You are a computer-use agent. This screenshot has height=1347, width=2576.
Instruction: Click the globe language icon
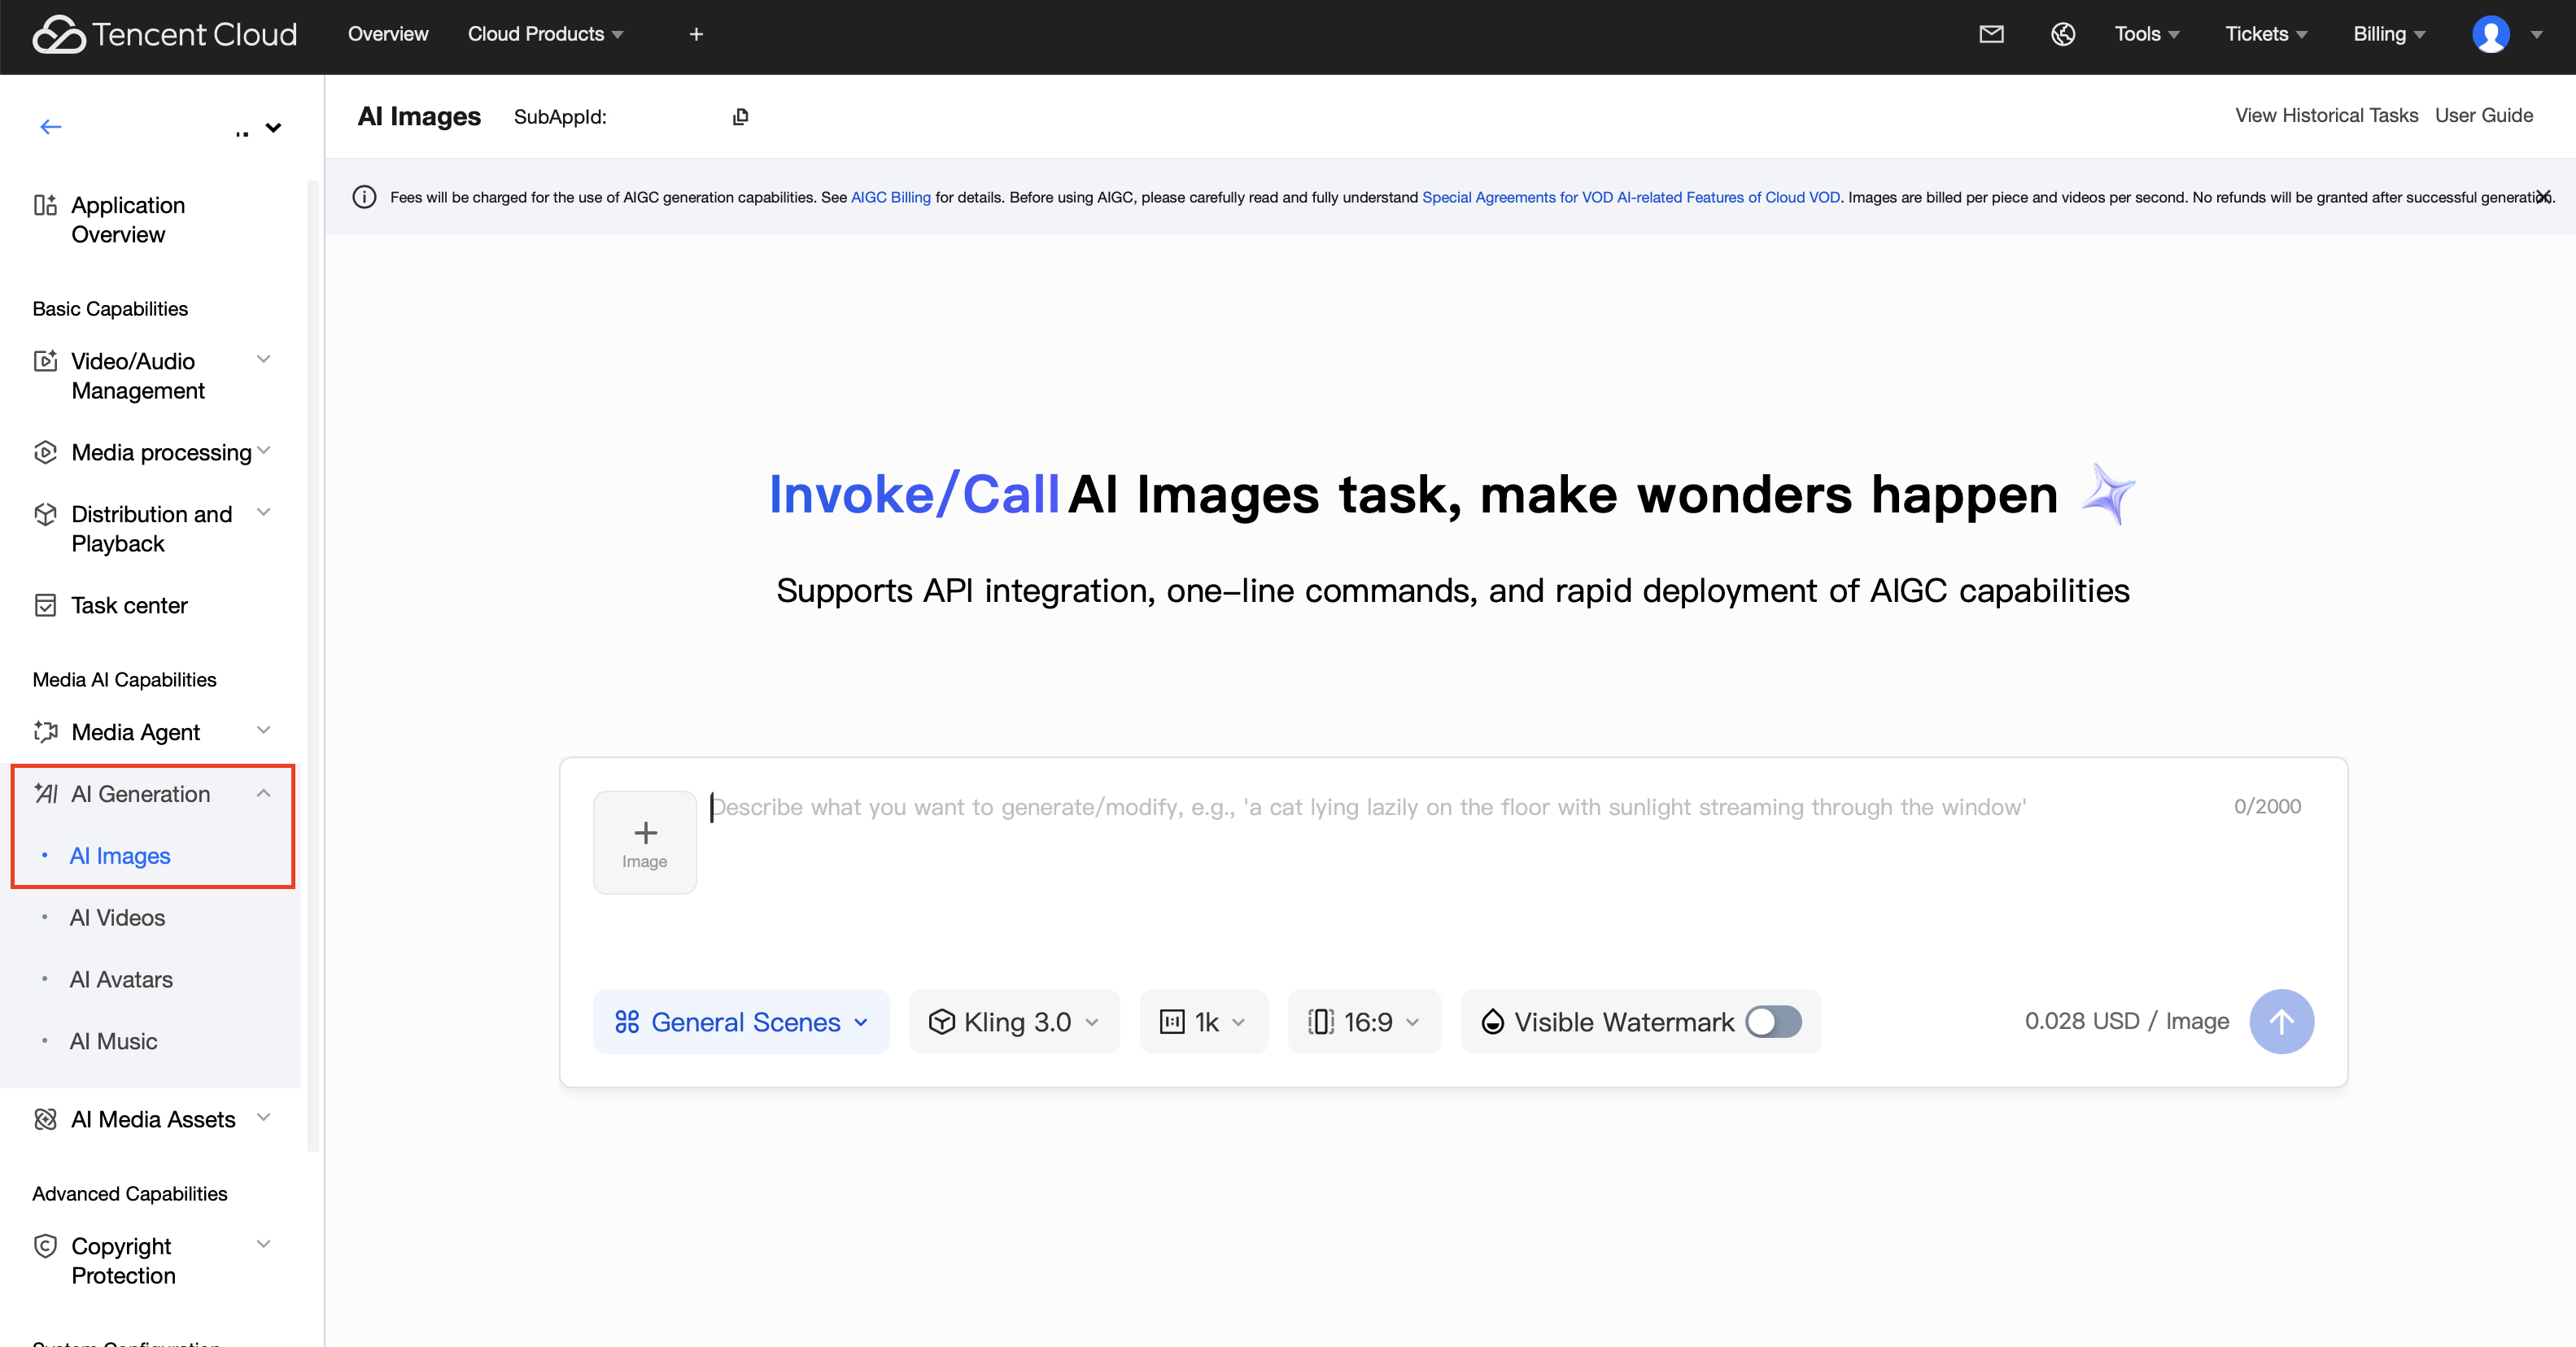(2063, 34)
